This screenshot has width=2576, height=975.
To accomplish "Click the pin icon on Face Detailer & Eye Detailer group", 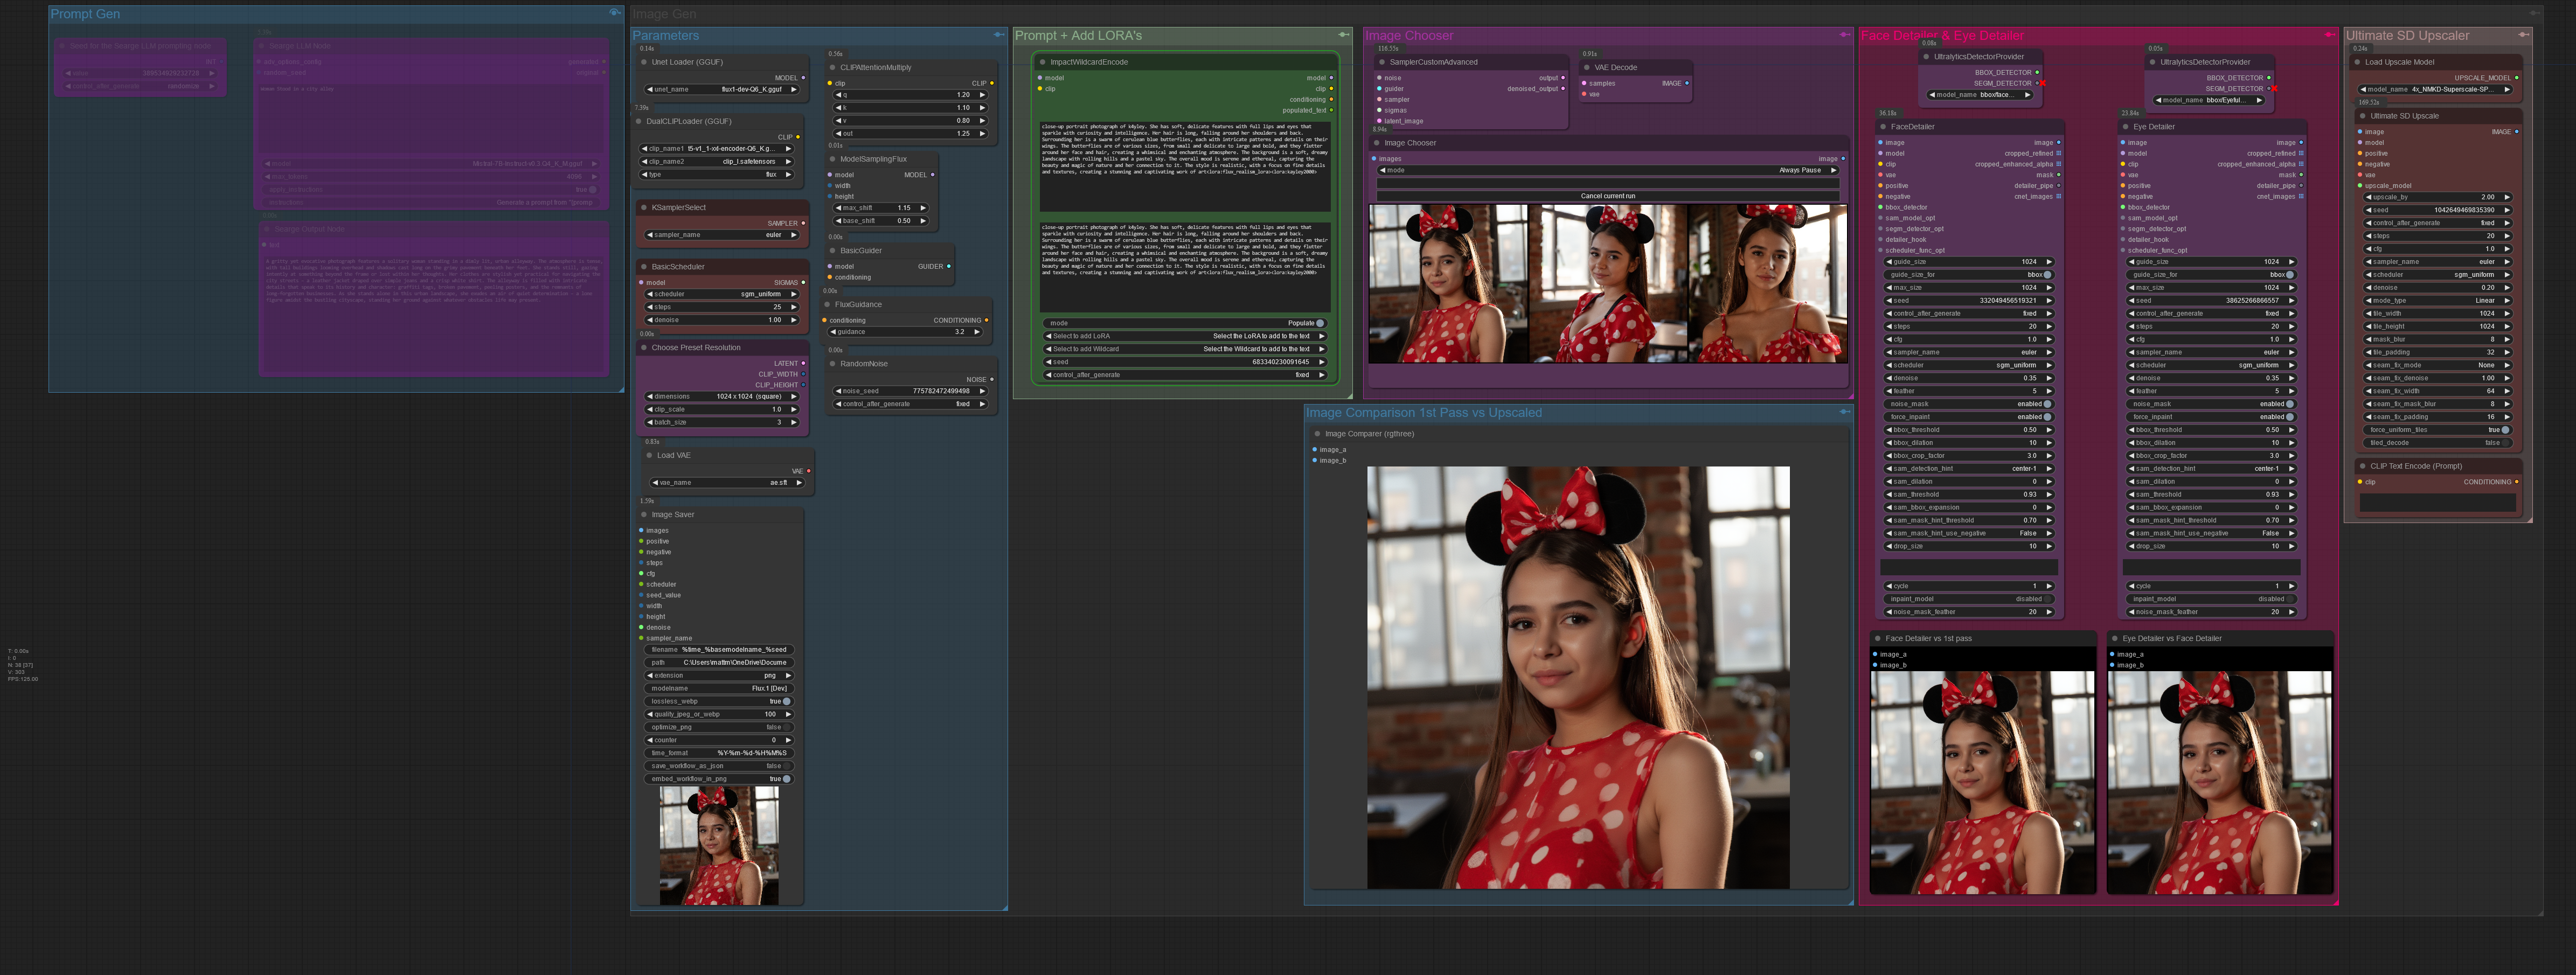I will (x=2329, y=35).
